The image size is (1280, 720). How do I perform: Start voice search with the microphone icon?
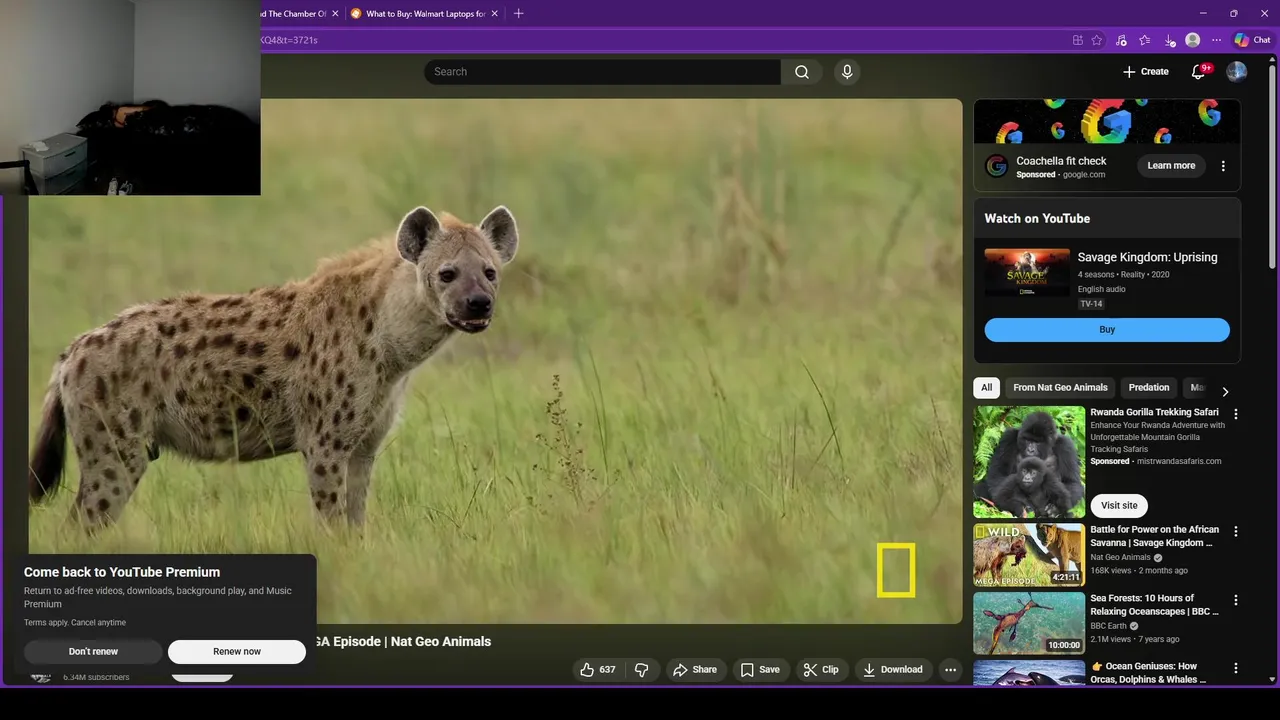point(847,72)
